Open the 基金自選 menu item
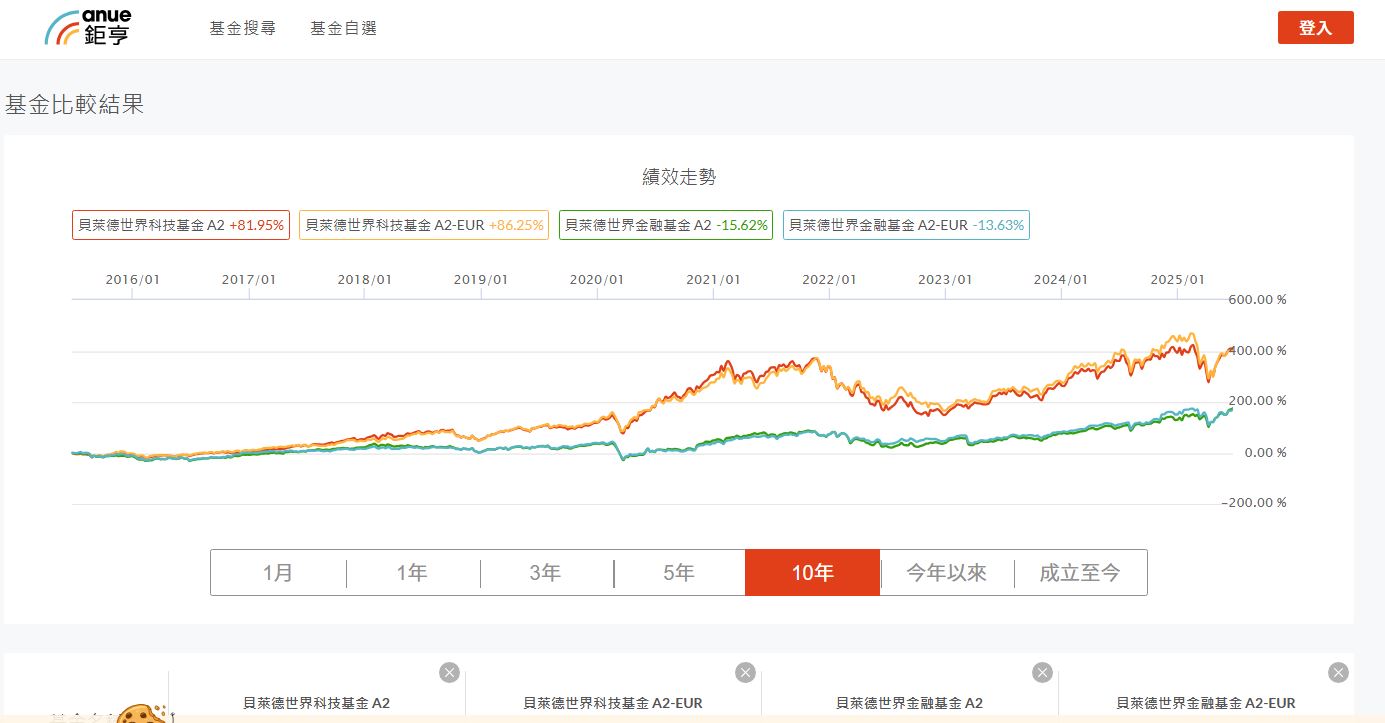 344,28
